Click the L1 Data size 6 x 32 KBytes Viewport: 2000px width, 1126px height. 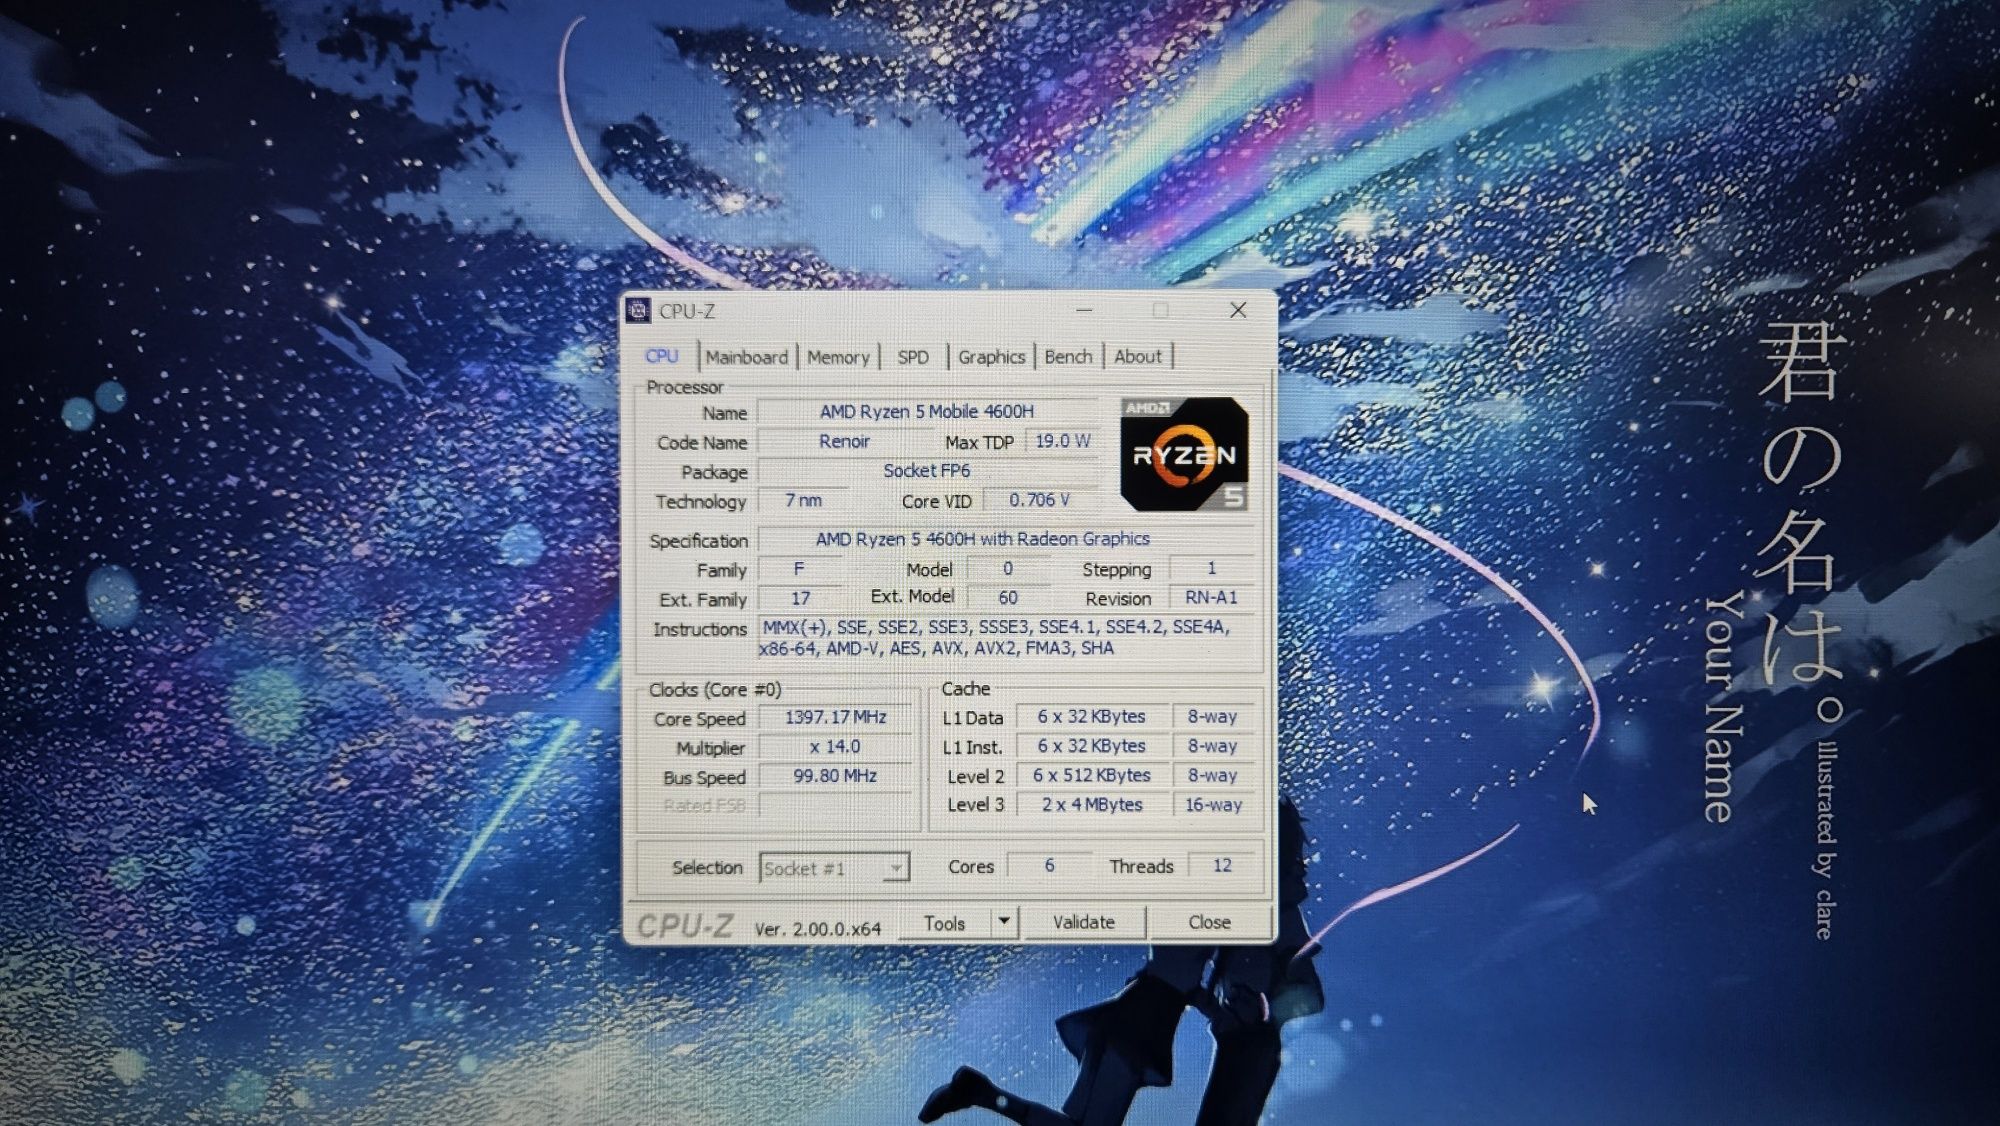tap(1091, 717)
